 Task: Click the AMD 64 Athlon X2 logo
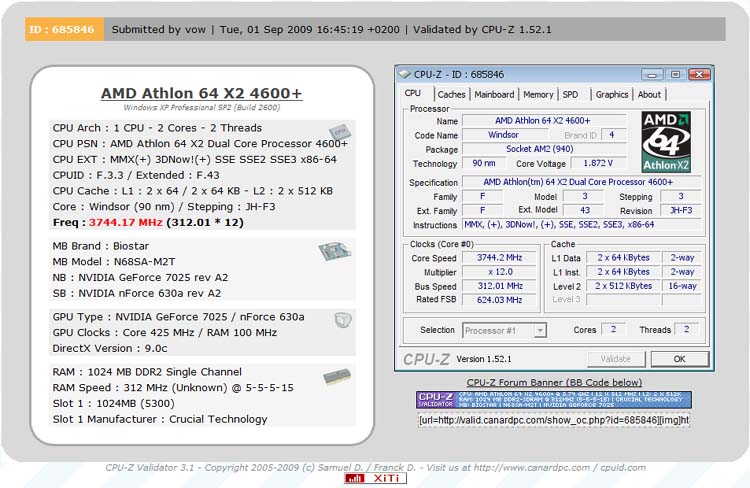666,142
